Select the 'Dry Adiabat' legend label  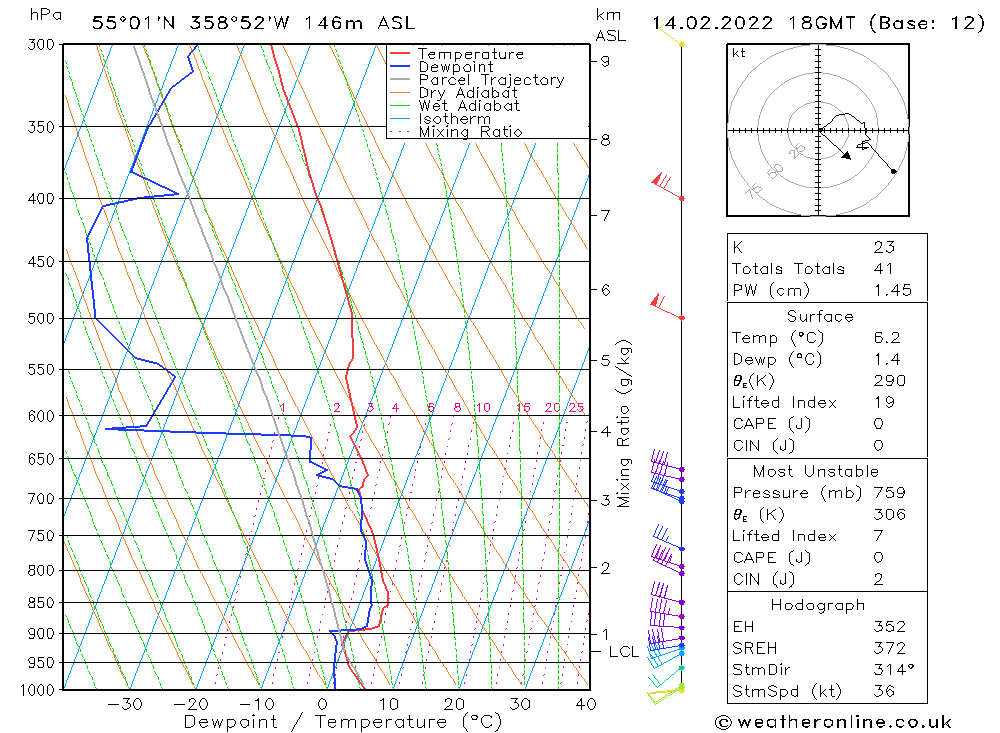[x=467, y=93]
